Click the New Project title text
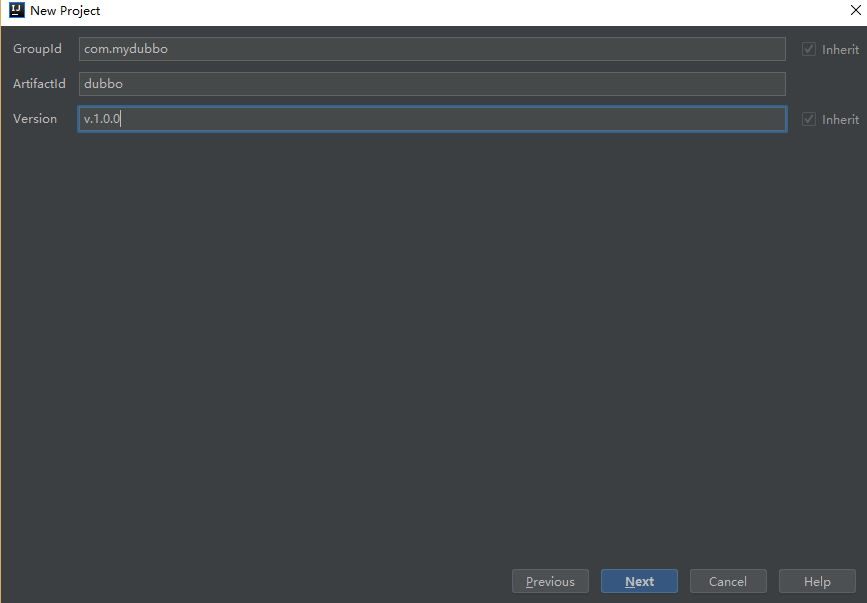The image size is (867, 603). (65, 11)
